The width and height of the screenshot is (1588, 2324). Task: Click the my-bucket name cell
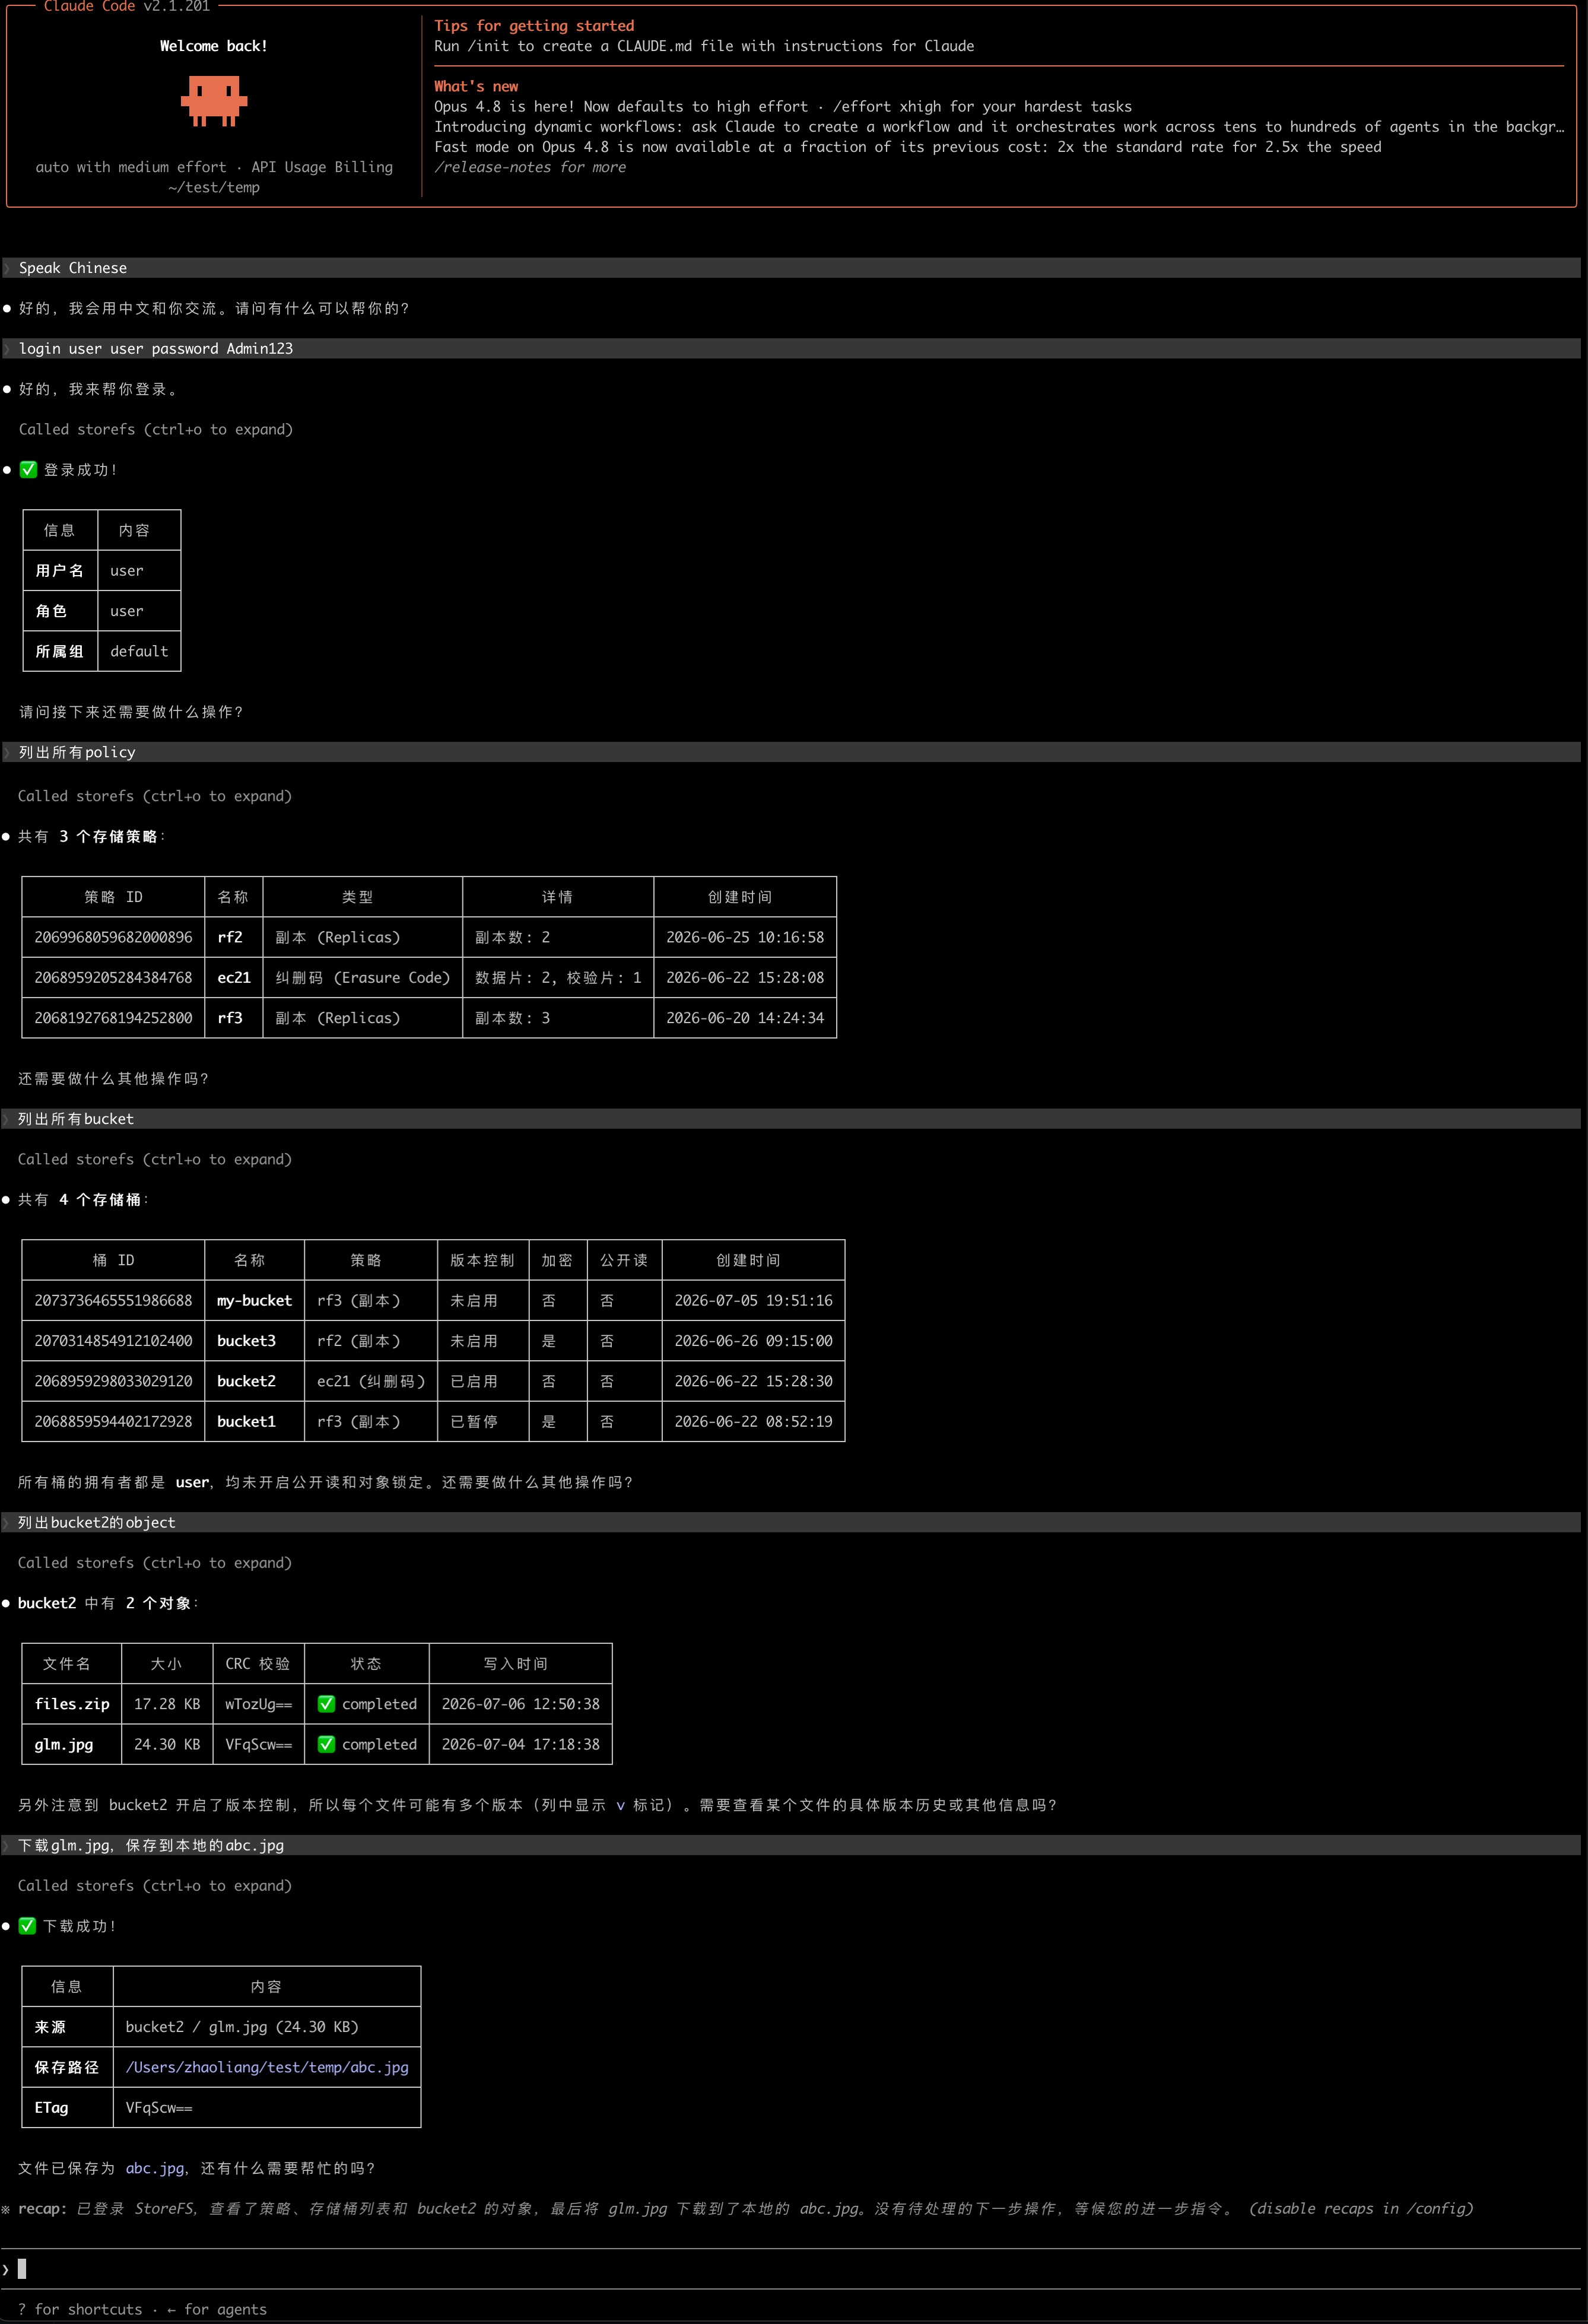click(x=254, y=1300)
